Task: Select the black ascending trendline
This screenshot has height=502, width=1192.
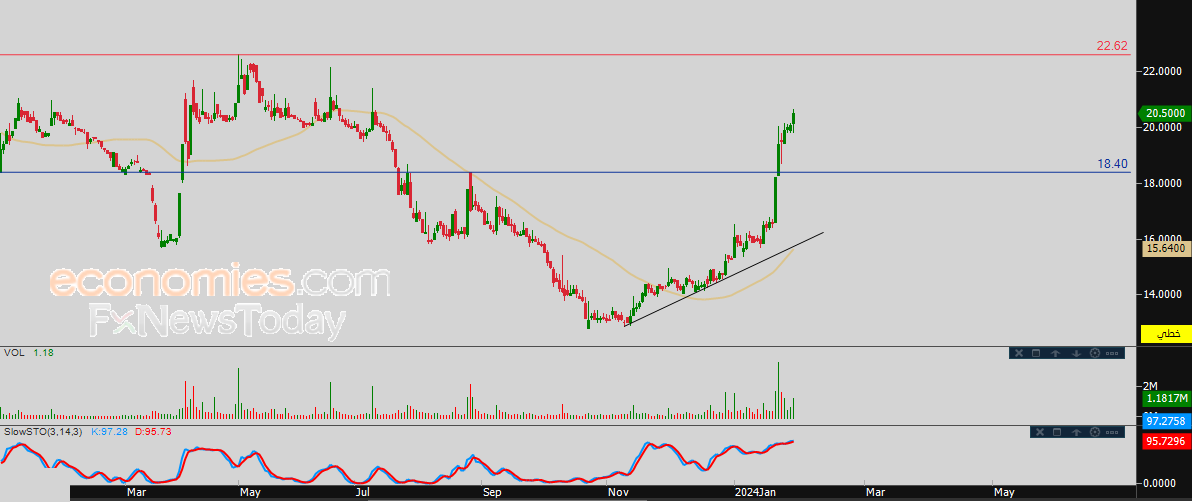Action: click(x=724, y=278)
